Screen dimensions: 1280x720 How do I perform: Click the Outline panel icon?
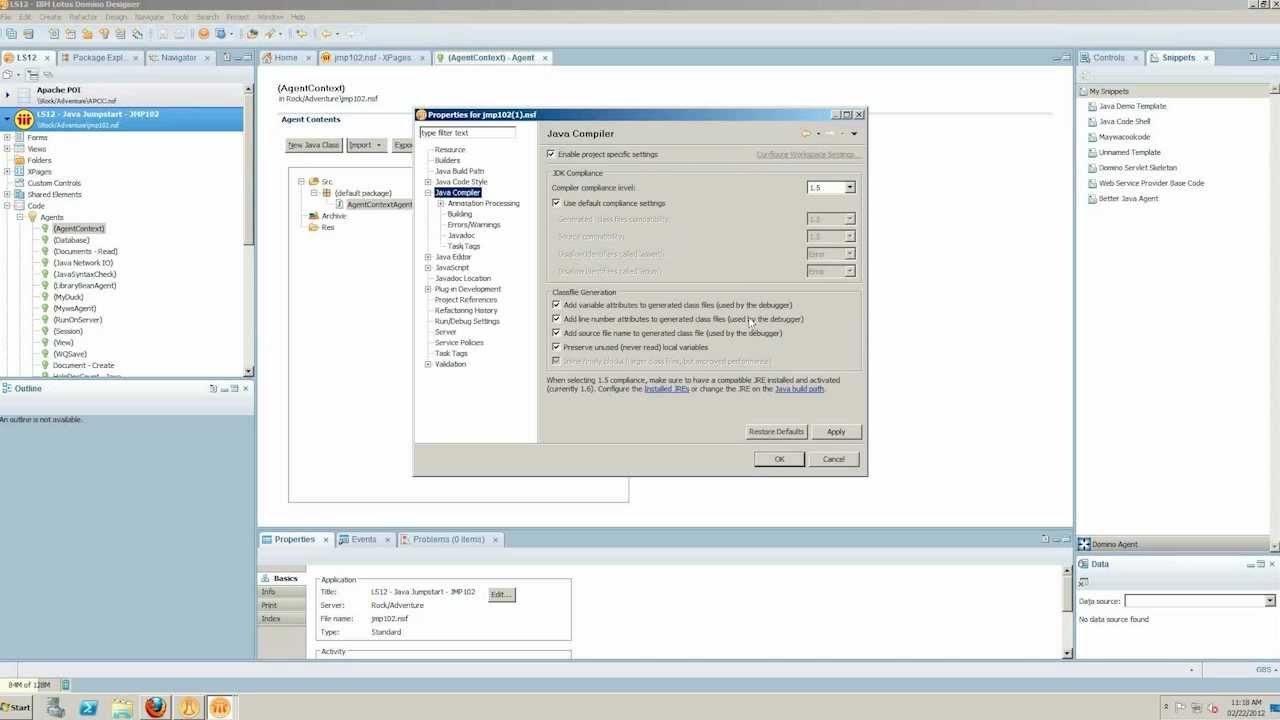7,388
